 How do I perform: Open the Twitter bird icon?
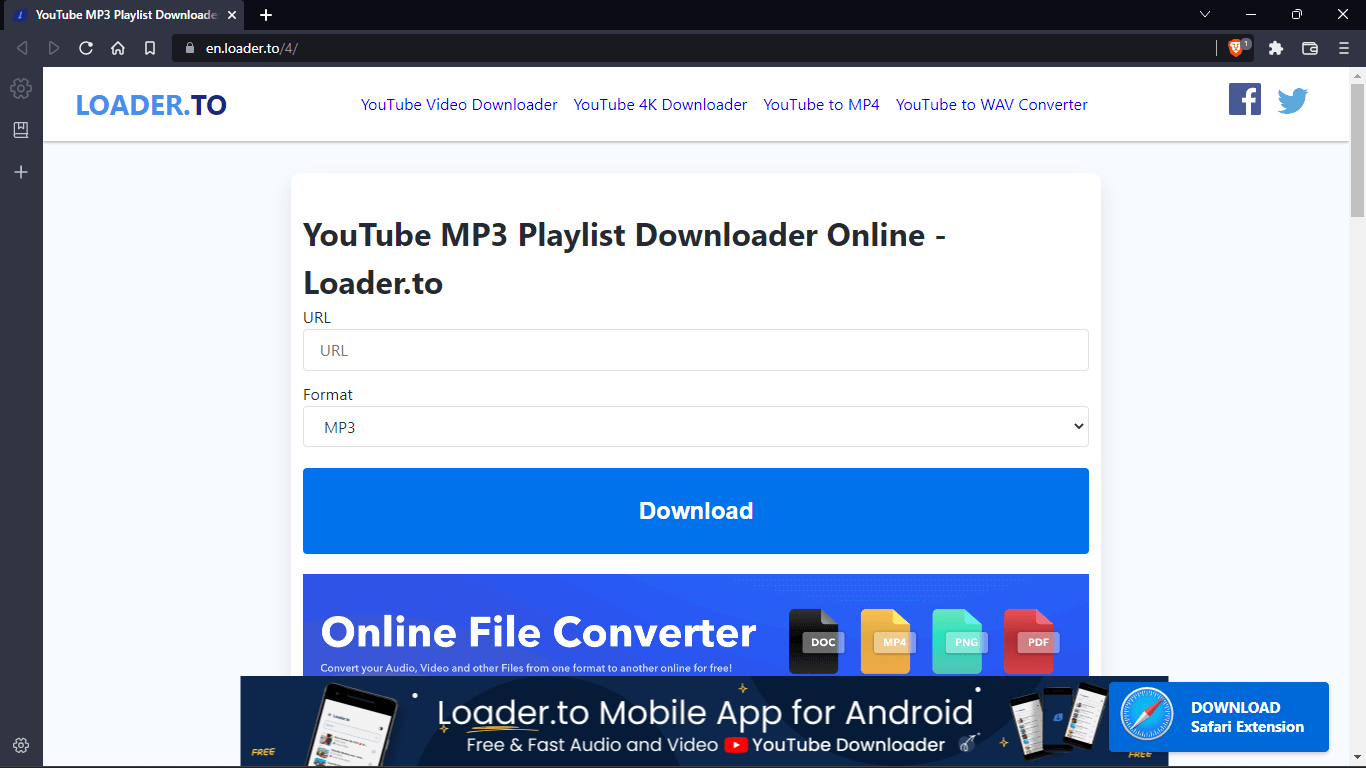click(x=1292, y=99)
